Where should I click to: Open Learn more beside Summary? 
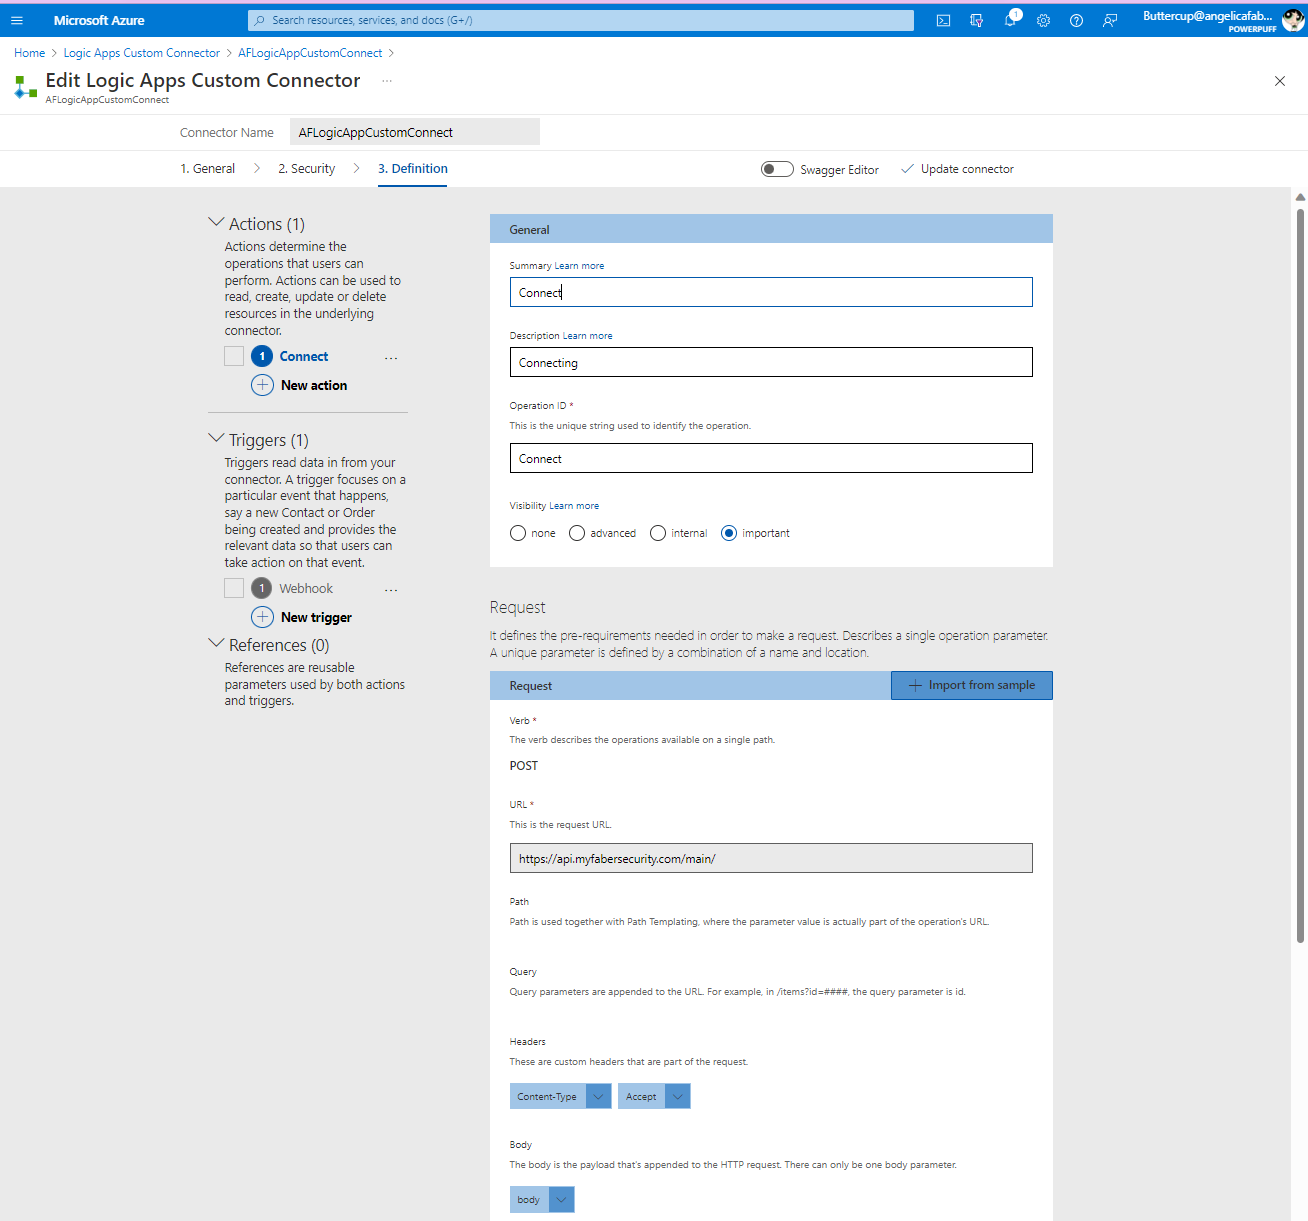pyautogui.click(x=580, y=265)
